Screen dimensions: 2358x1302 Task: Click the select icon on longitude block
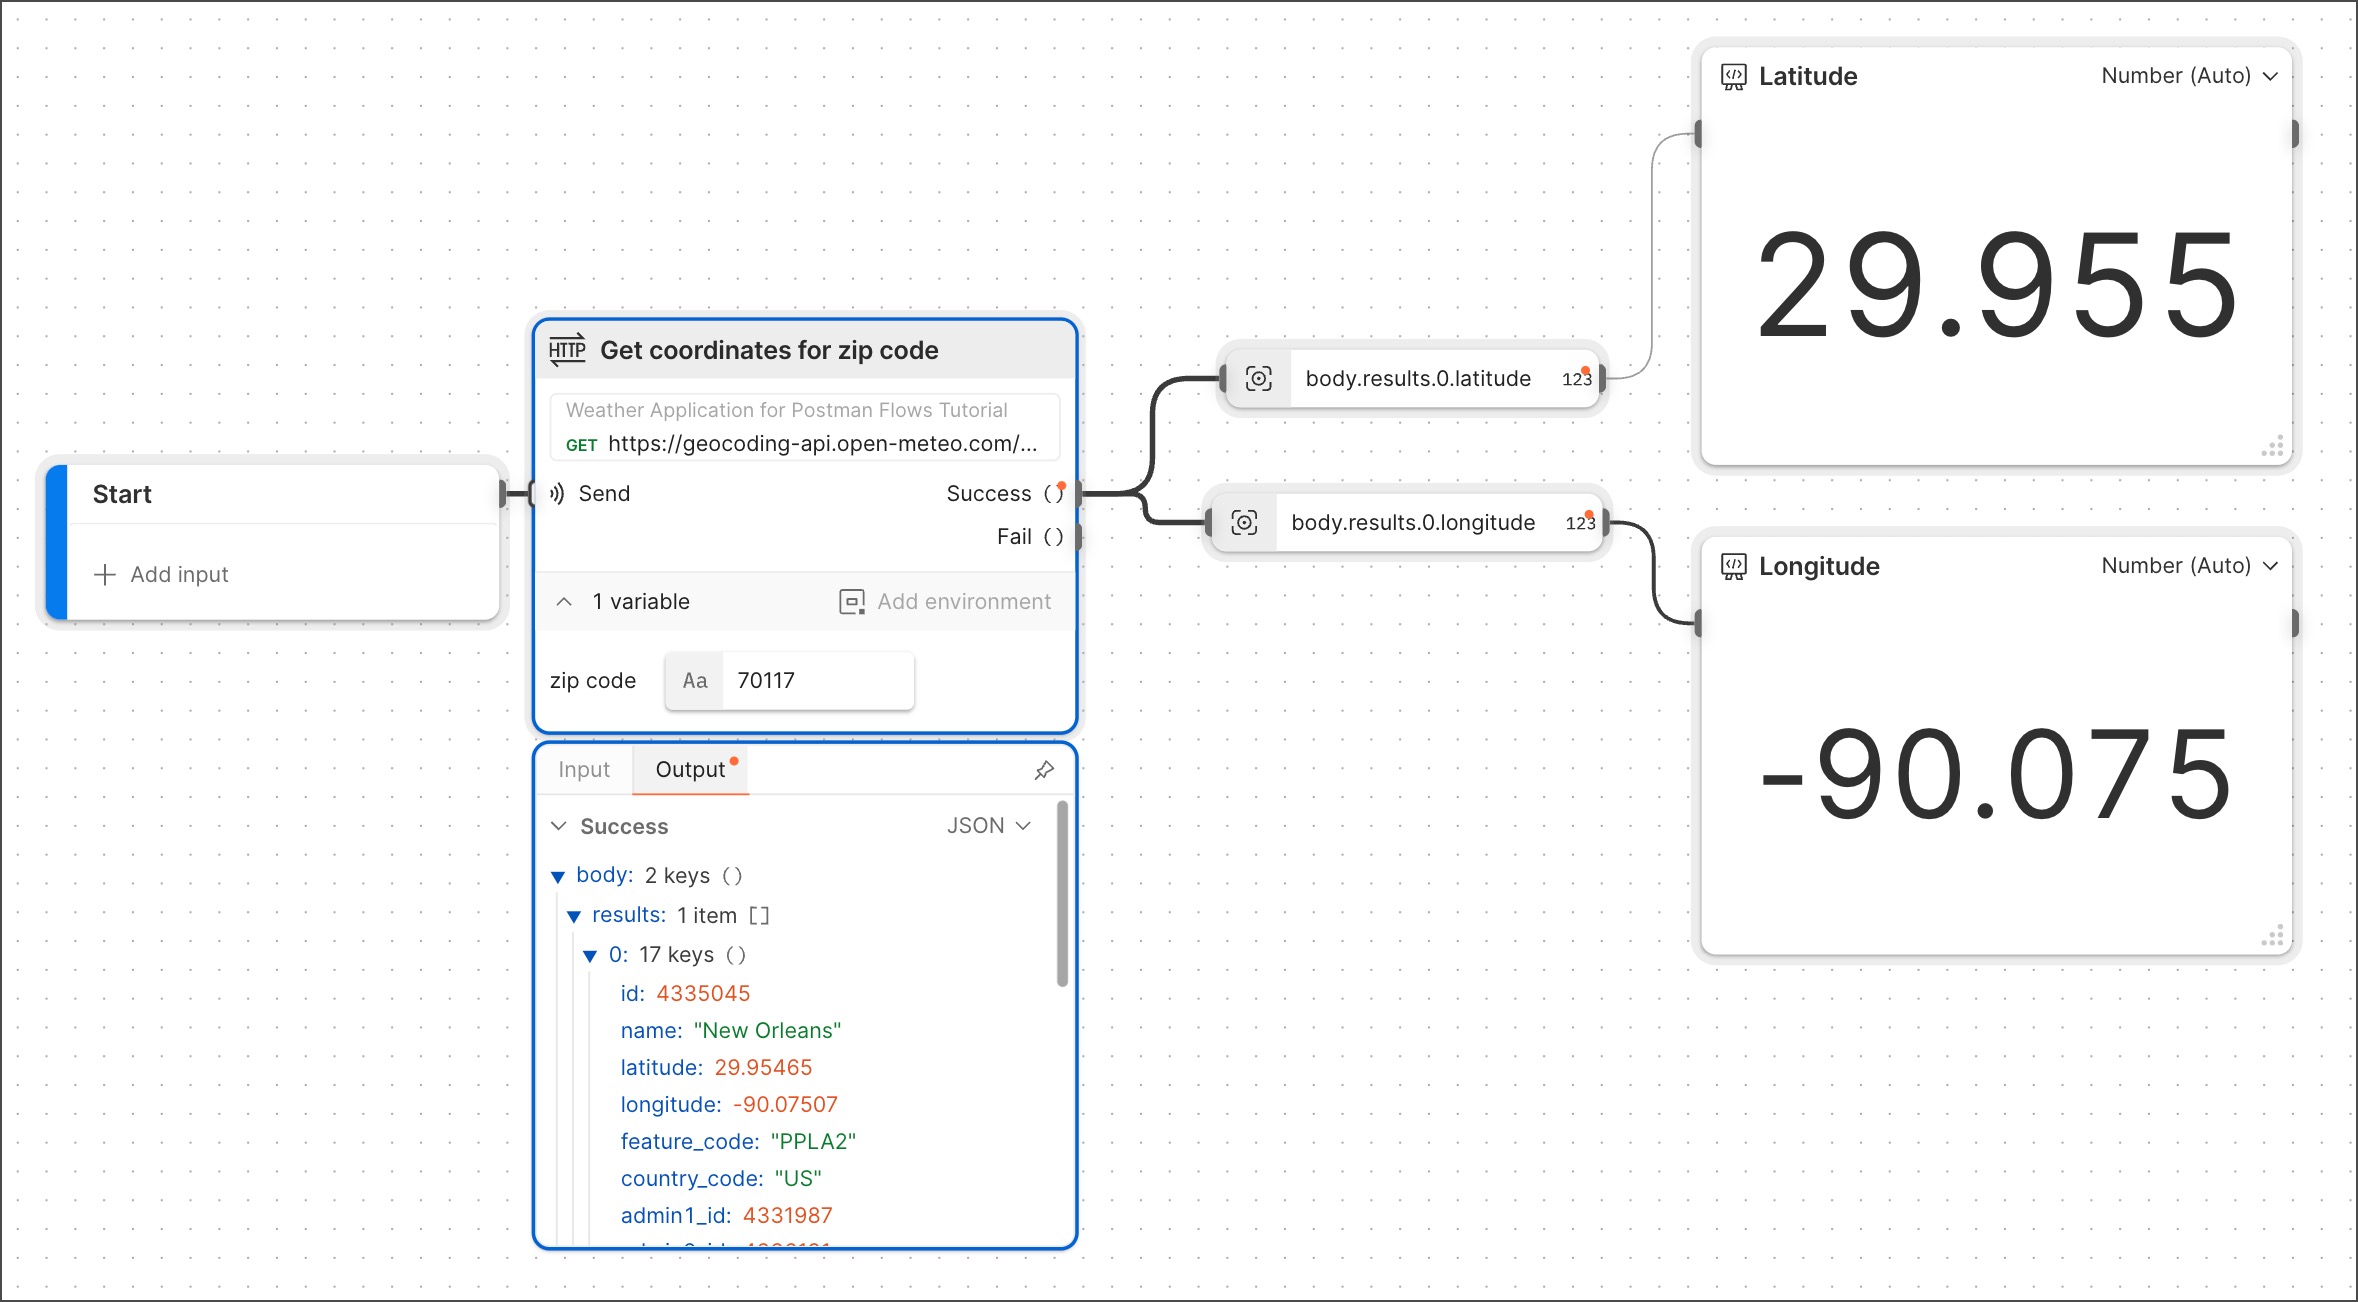pos(1244,522)
